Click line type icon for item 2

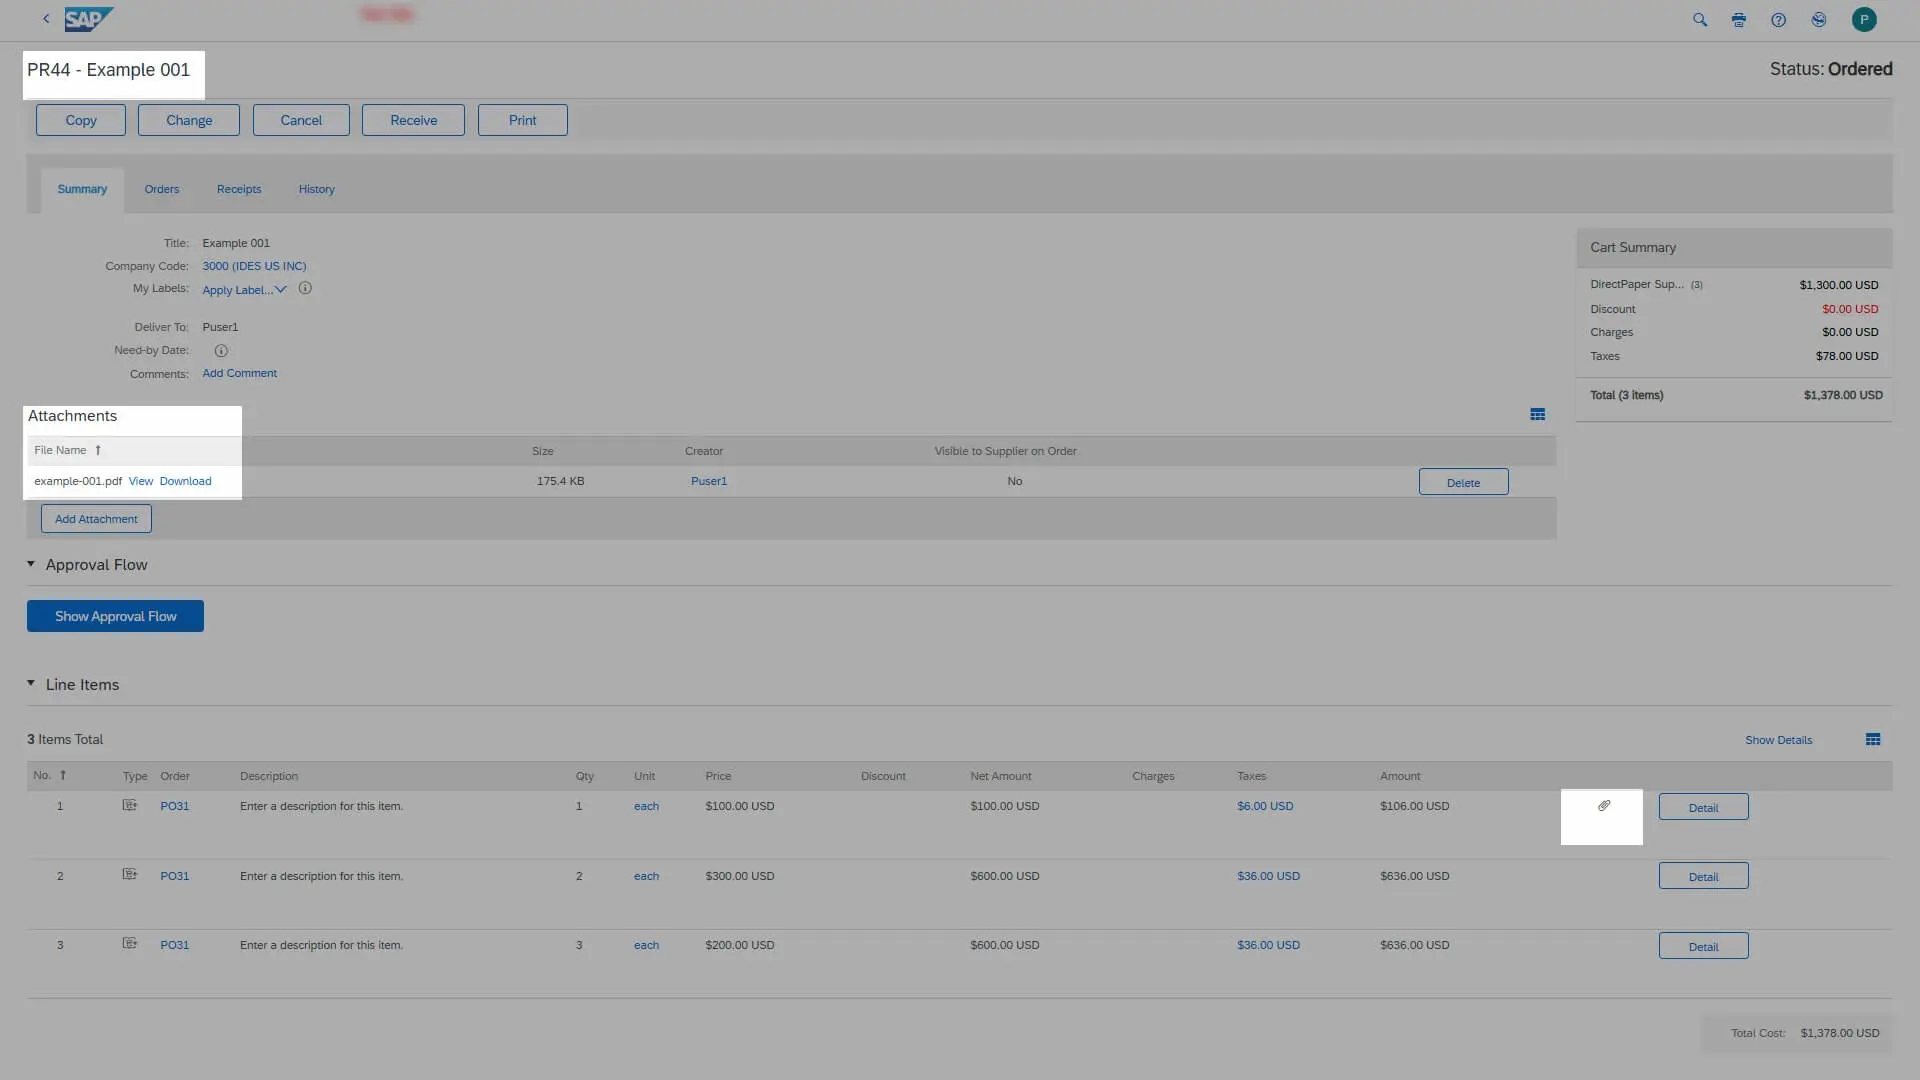point(129,875)
